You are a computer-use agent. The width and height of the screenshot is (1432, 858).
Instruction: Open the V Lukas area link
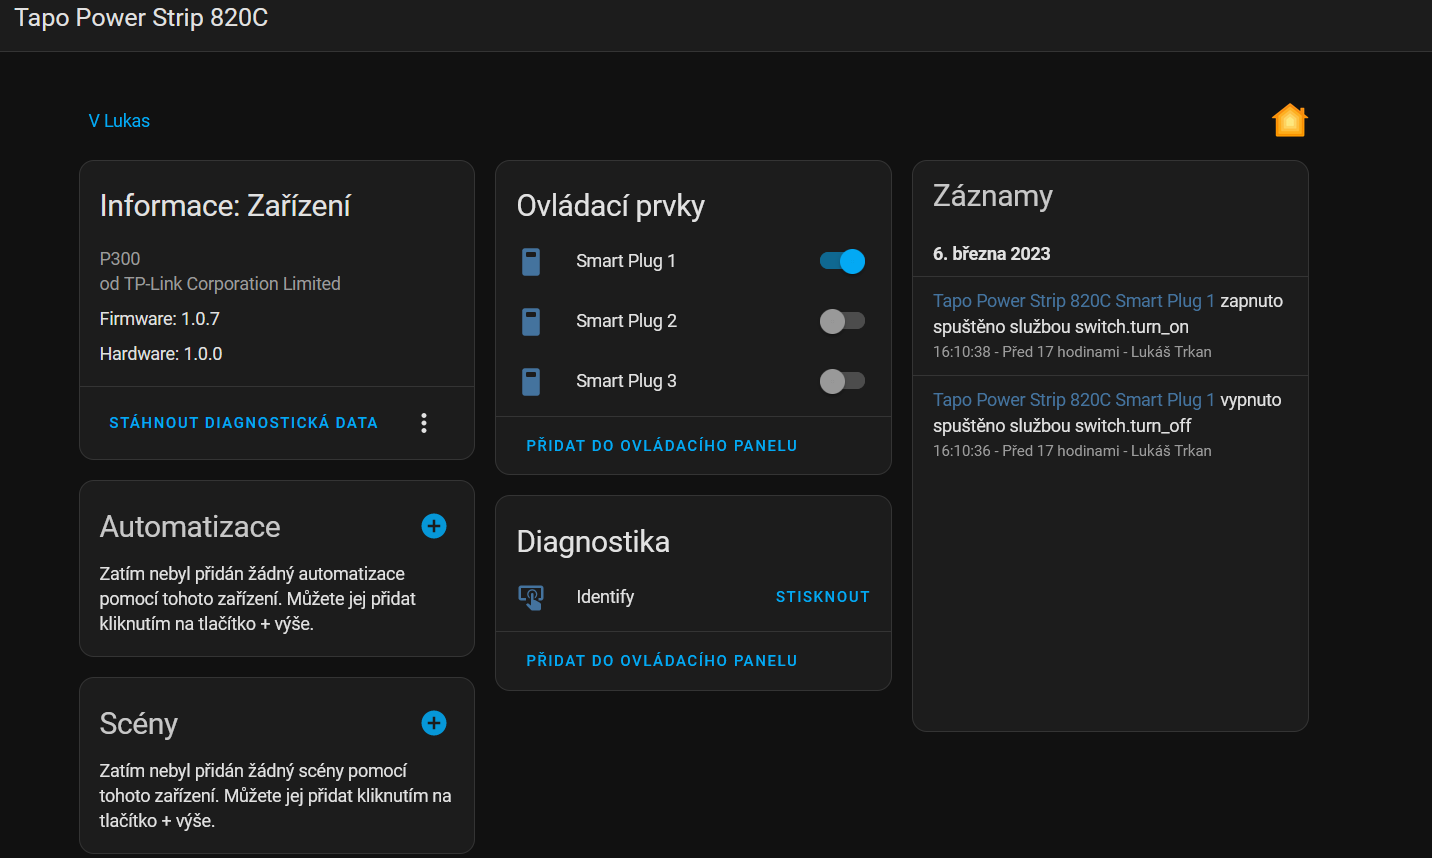[x=119, y=121]
